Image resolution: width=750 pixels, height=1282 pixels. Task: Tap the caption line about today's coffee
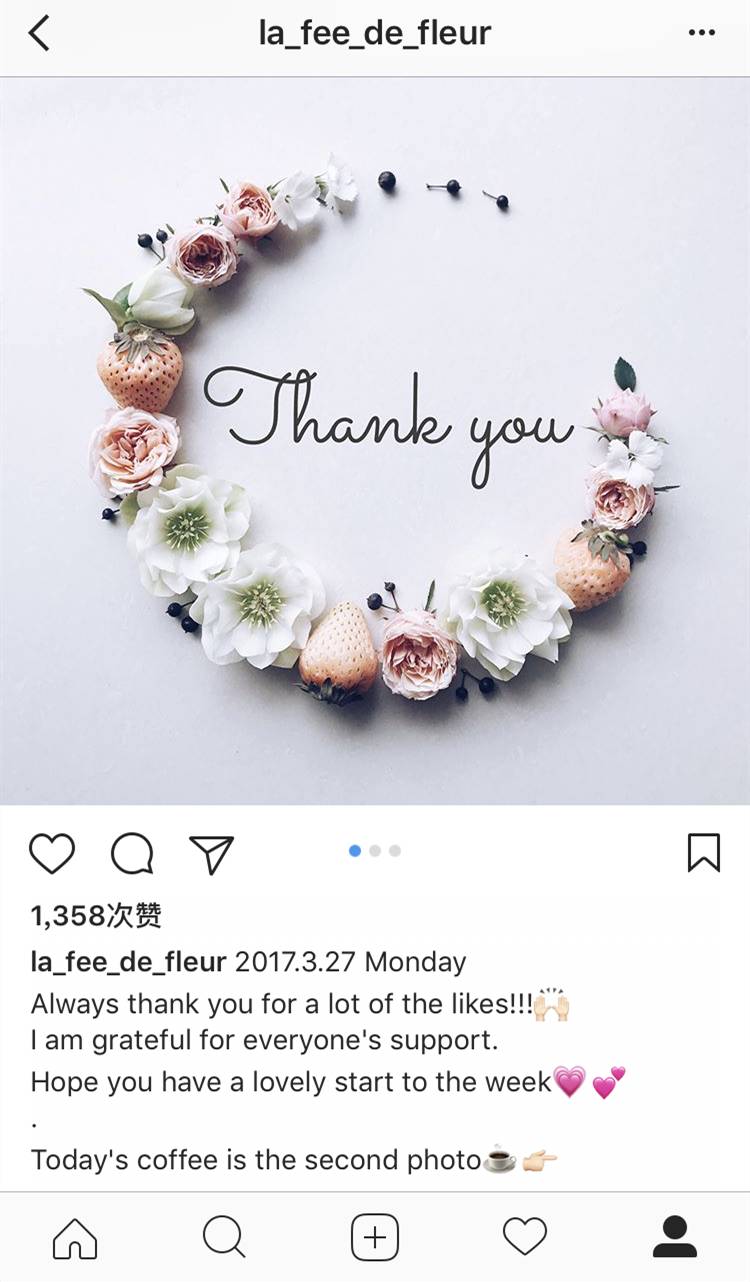[294, 1160]
